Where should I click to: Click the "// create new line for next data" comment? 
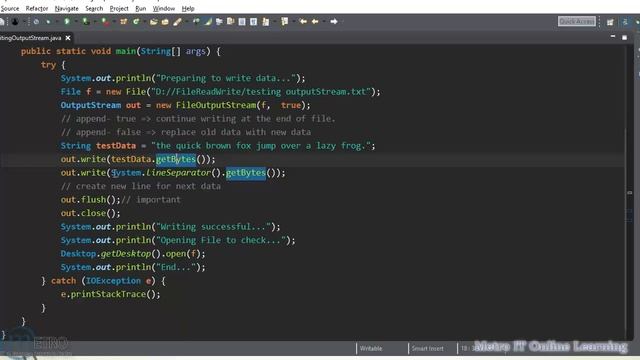141,186
